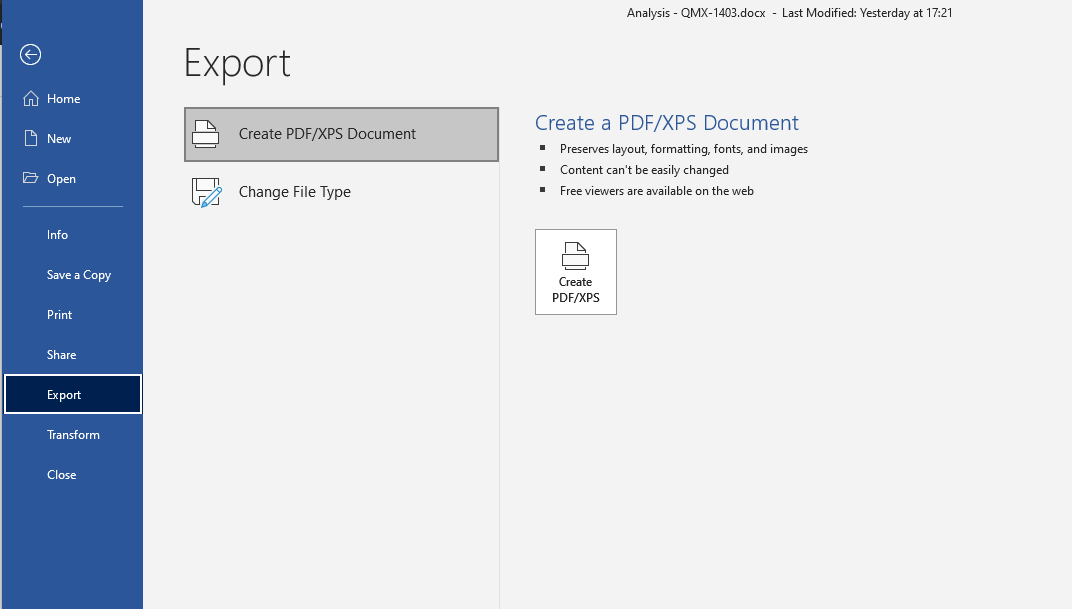Open the Transform option
This screenshot has width=1072, height=609.
point(72,435)
